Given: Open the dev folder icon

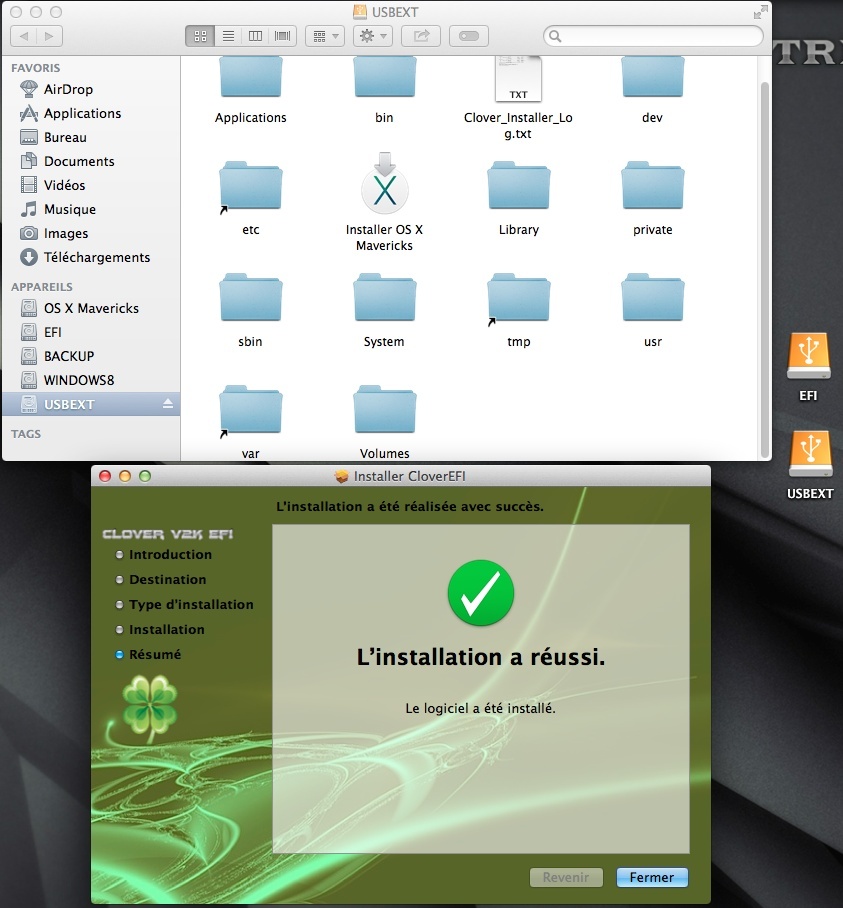Looking at the screenshot, I should (653, 76).
